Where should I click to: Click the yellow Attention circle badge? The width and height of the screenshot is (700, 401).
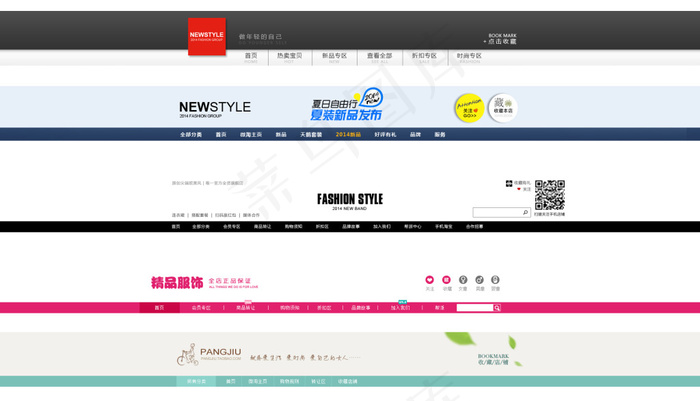468,108
